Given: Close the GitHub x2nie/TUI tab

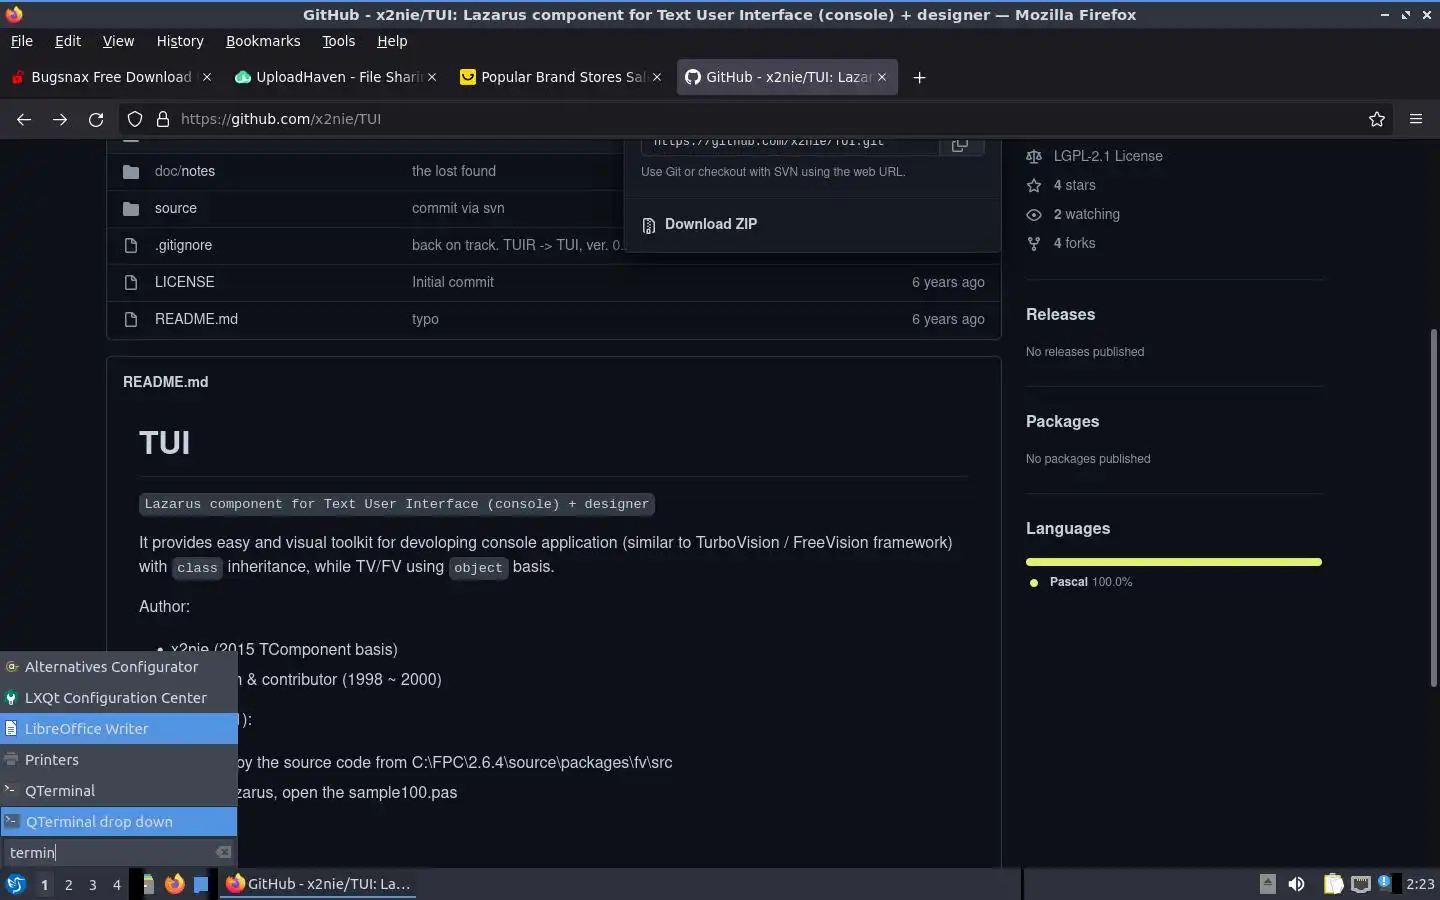Looking at the screenshot, I should 882,77.
